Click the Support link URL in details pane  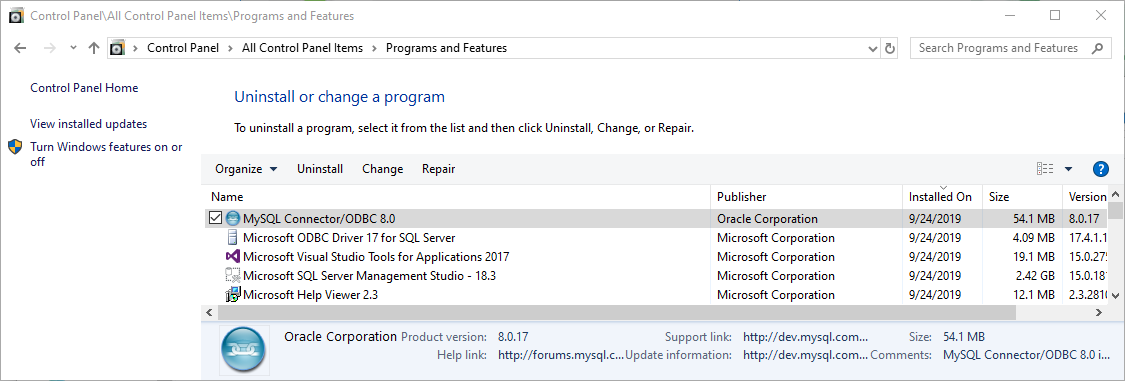[x=806, y=337]
